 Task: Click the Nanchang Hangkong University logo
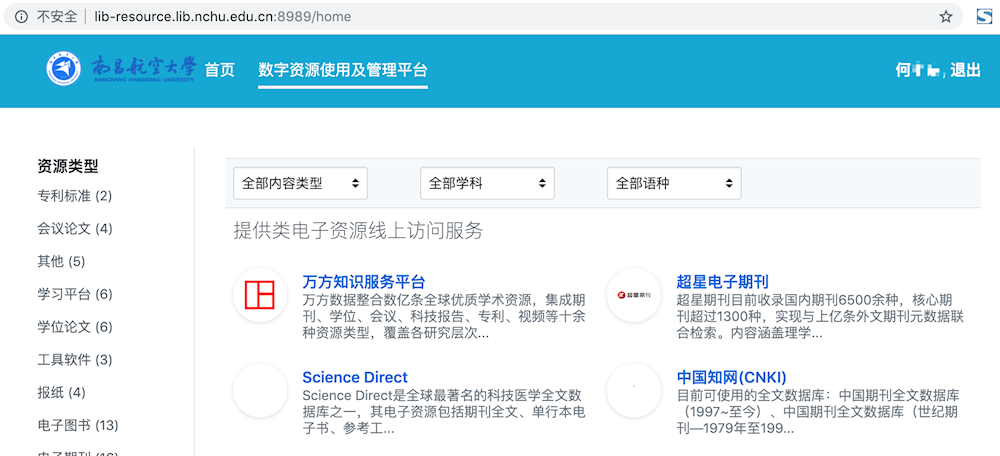point(121,69)
